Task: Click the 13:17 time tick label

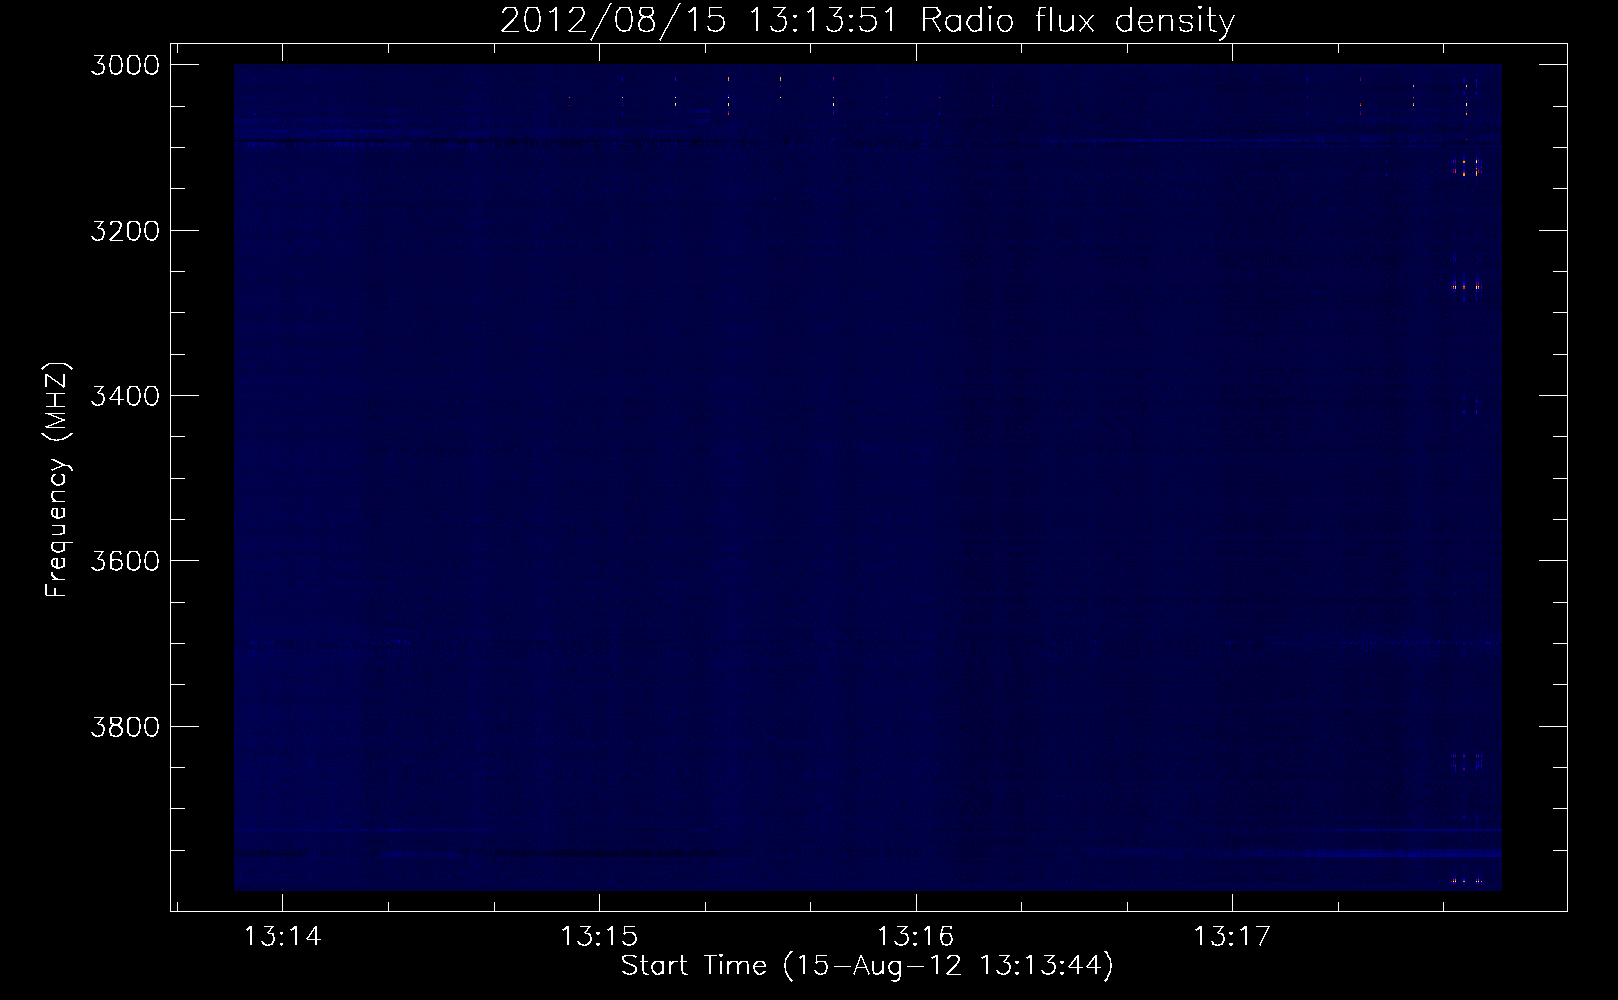Action: click(1232, 937)
